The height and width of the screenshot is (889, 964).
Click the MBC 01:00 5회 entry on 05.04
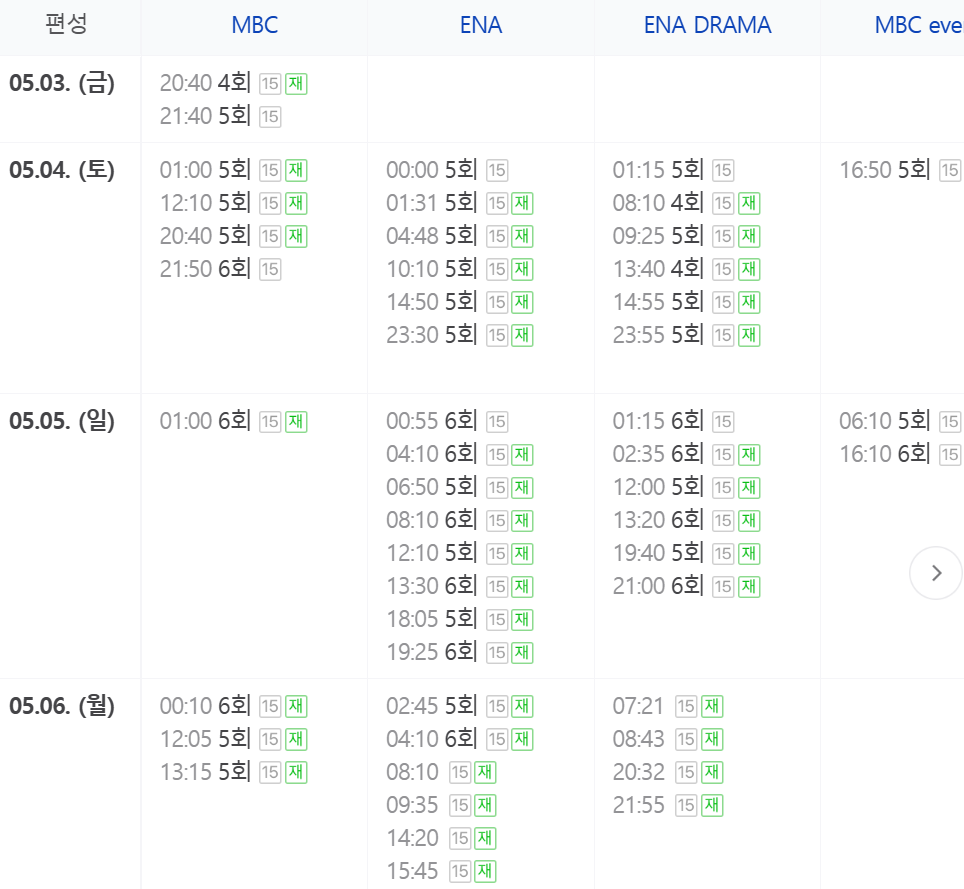(x=234, y=170)
